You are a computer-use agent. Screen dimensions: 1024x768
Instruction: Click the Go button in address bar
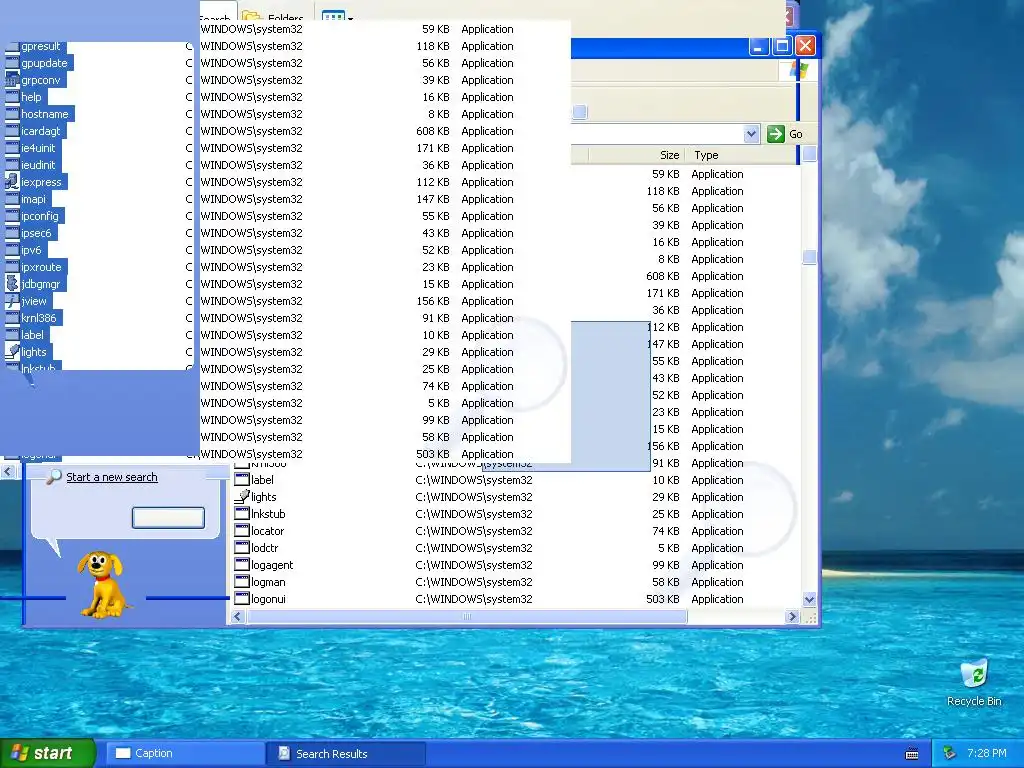(x=785, y=134)
